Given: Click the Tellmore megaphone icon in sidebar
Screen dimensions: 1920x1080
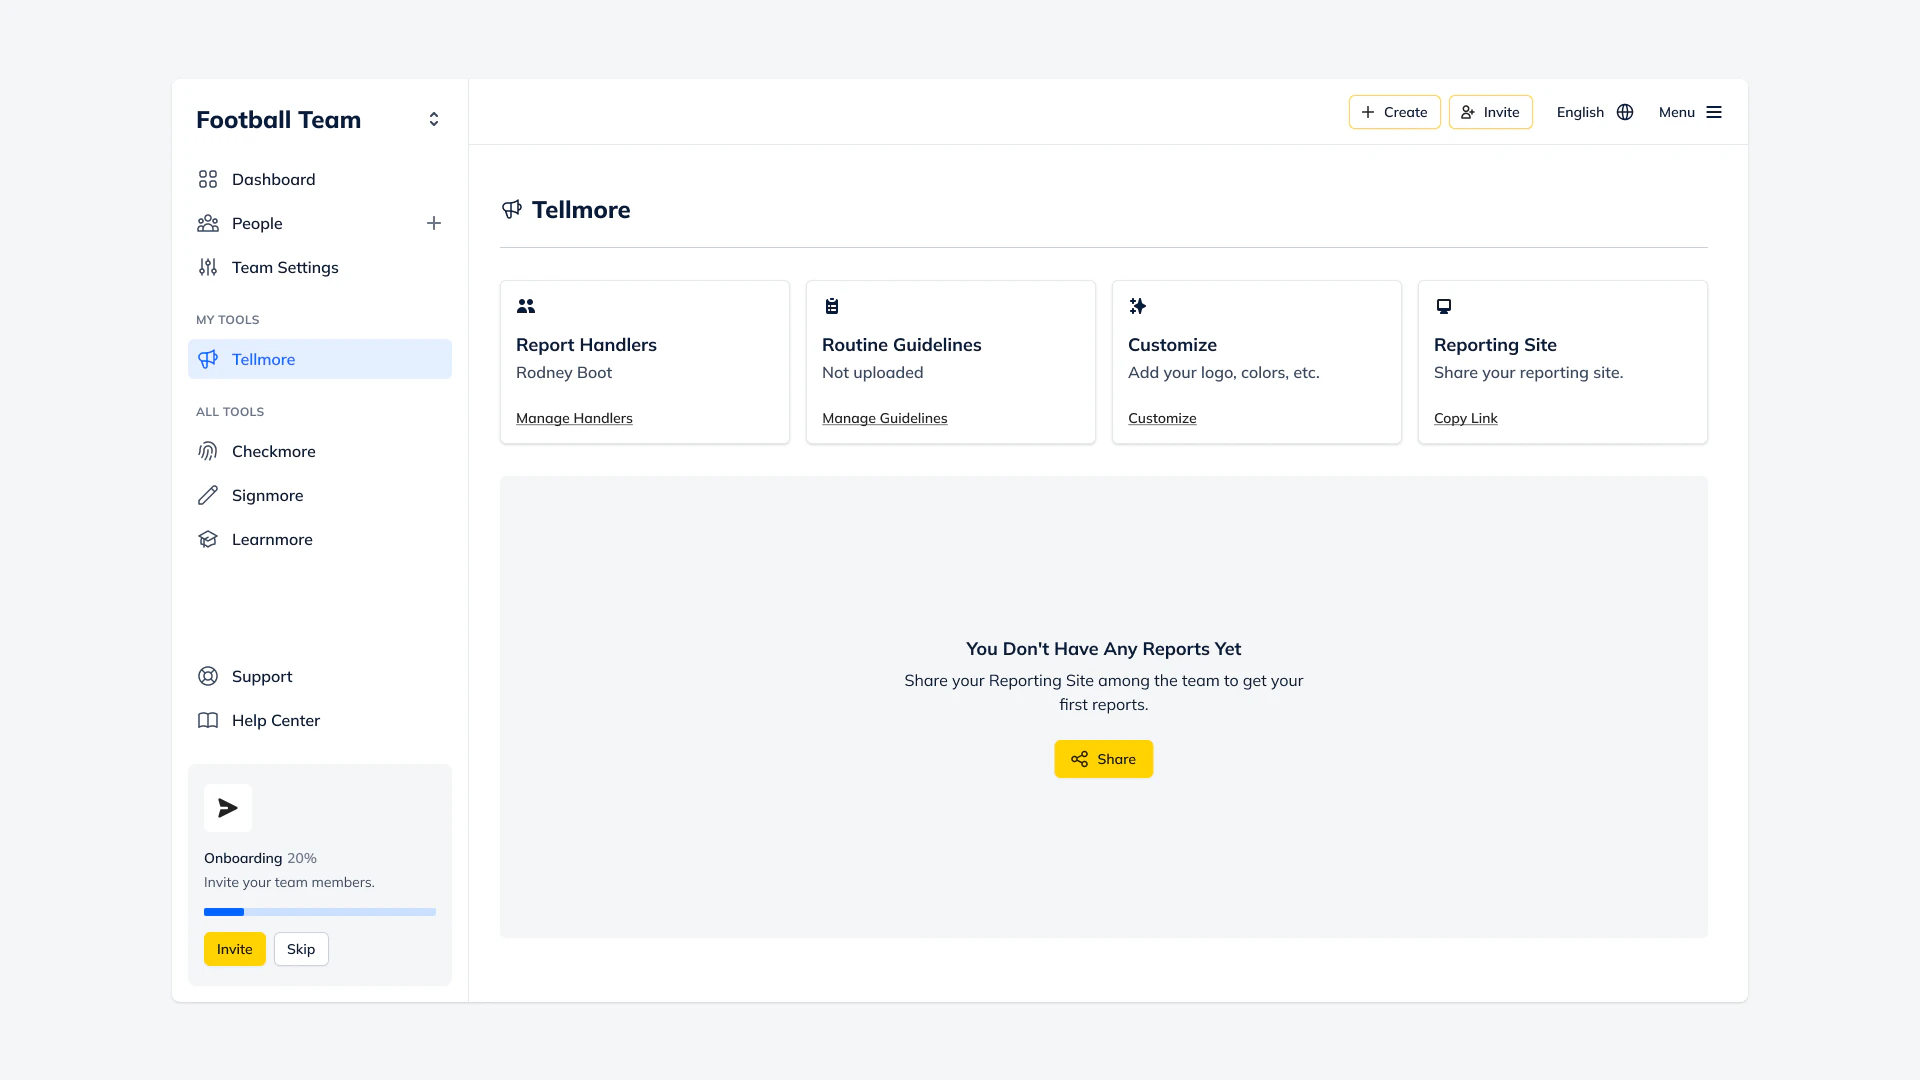Looking at the screenshot, I should pyautogui.click(x=208, y=359).
